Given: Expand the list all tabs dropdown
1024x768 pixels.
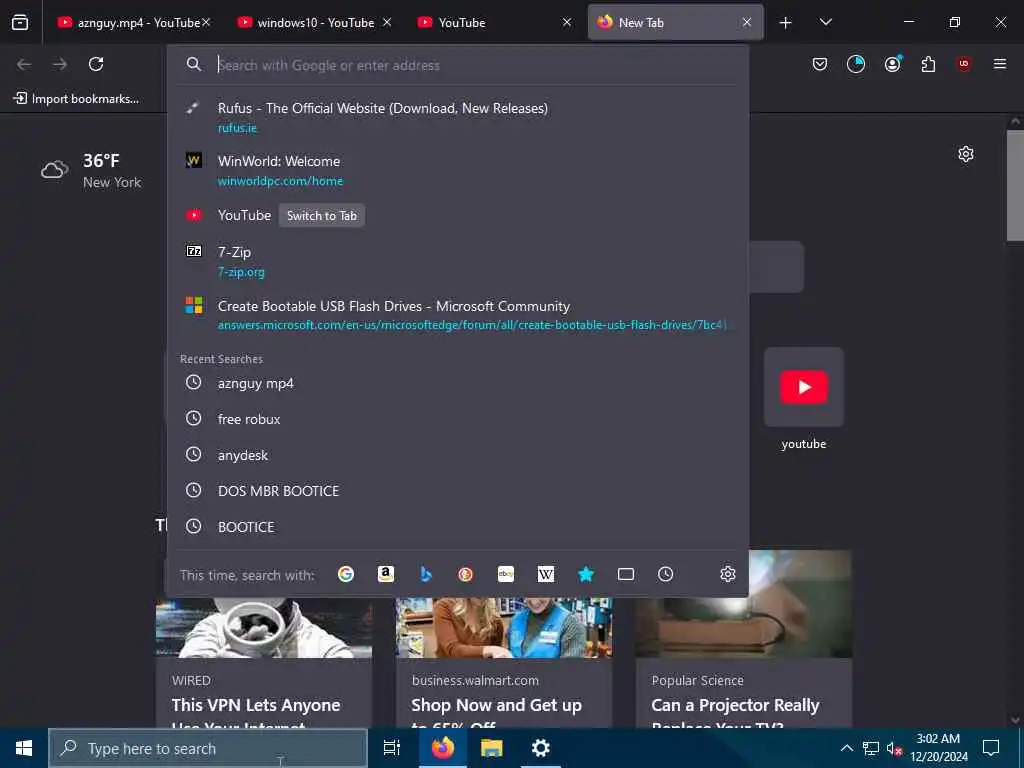Looking at the screenshot, I should click(825, 22).
